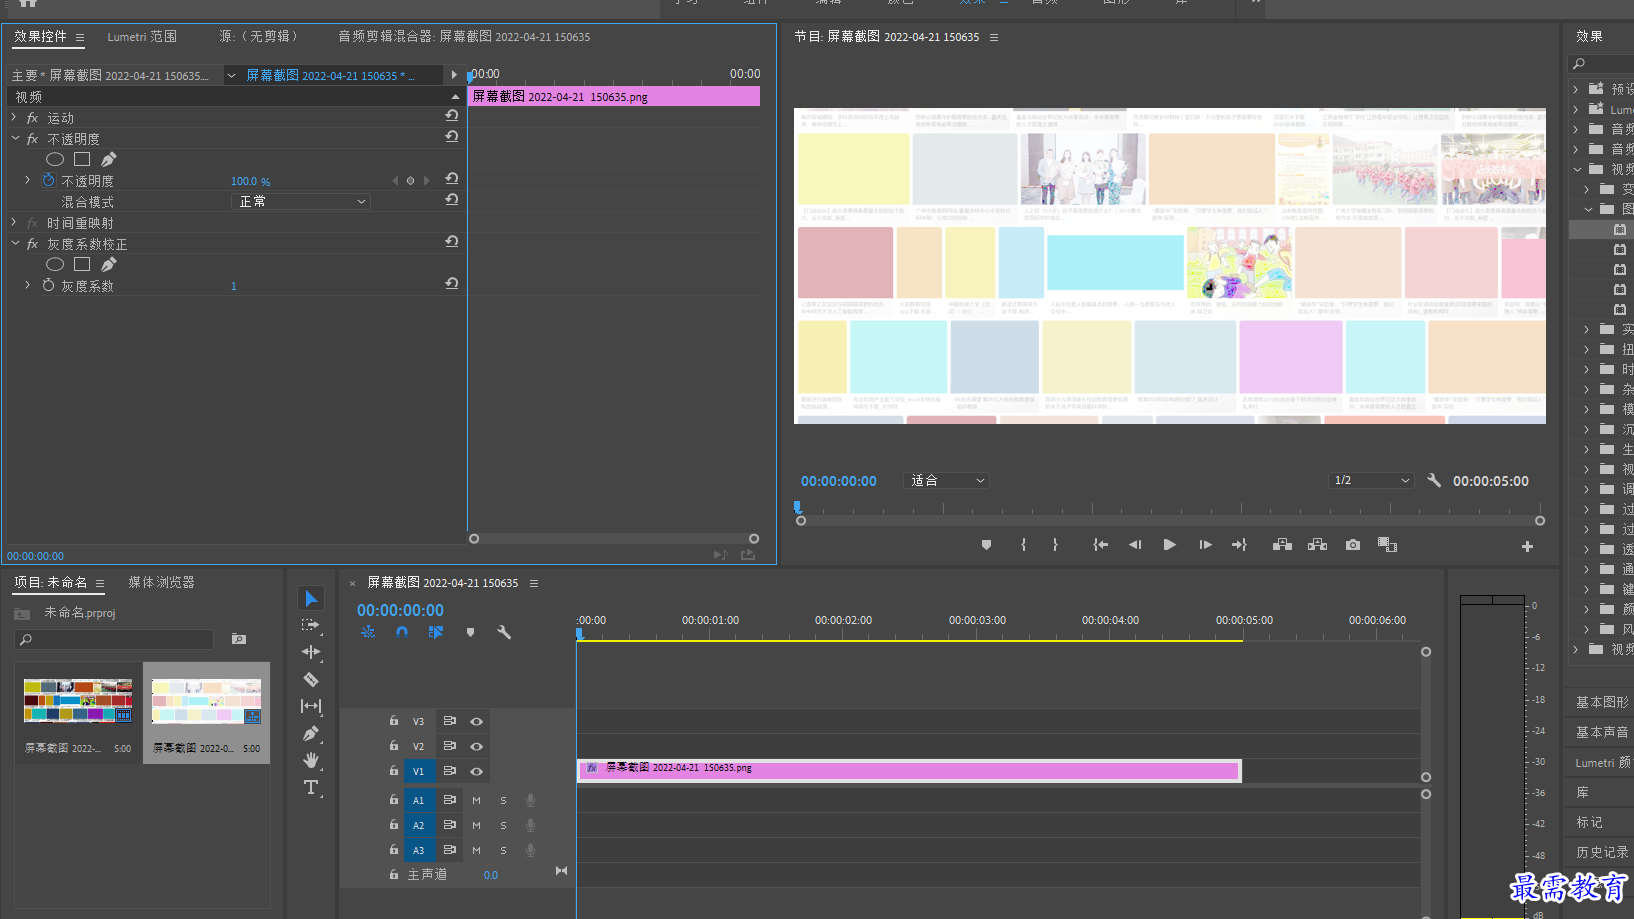Open 混合模式 dropdown showing 正常
Viewport: 1634px width, 919px height.
(301, 201)
